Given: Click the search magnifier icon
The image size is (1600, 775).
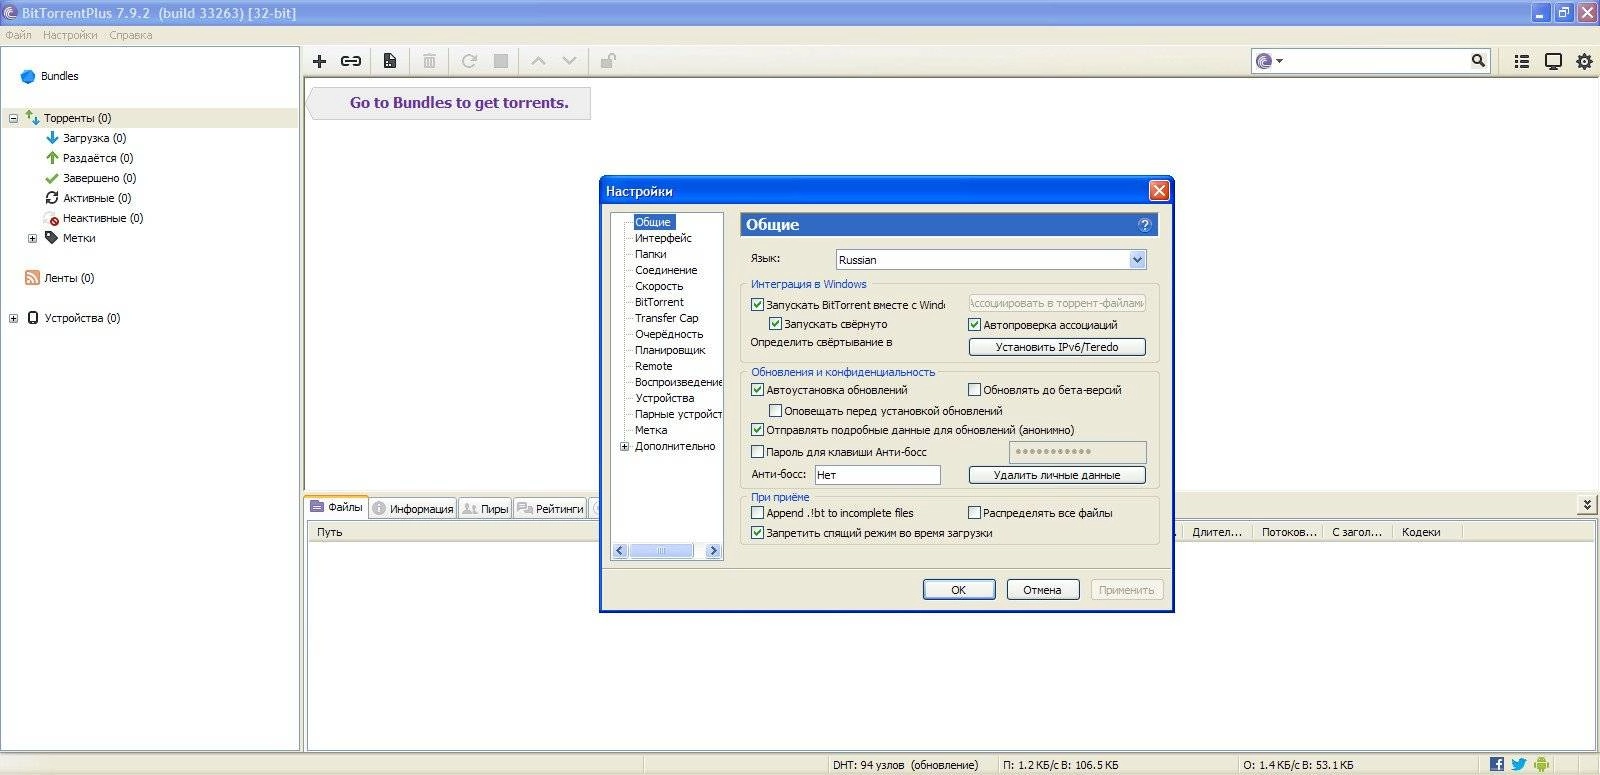Looking at the screenshot, I should click(1478, 61).
